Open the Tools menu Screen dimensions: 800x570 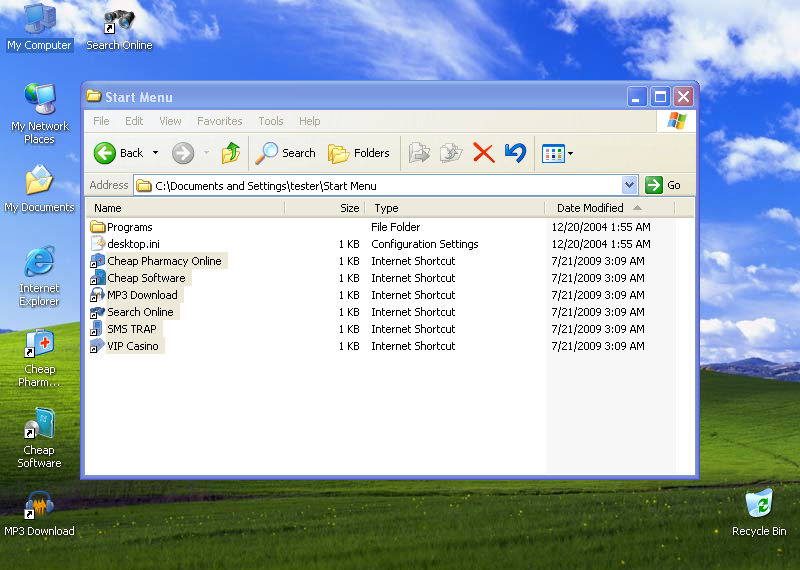click(x=270, y=121)
